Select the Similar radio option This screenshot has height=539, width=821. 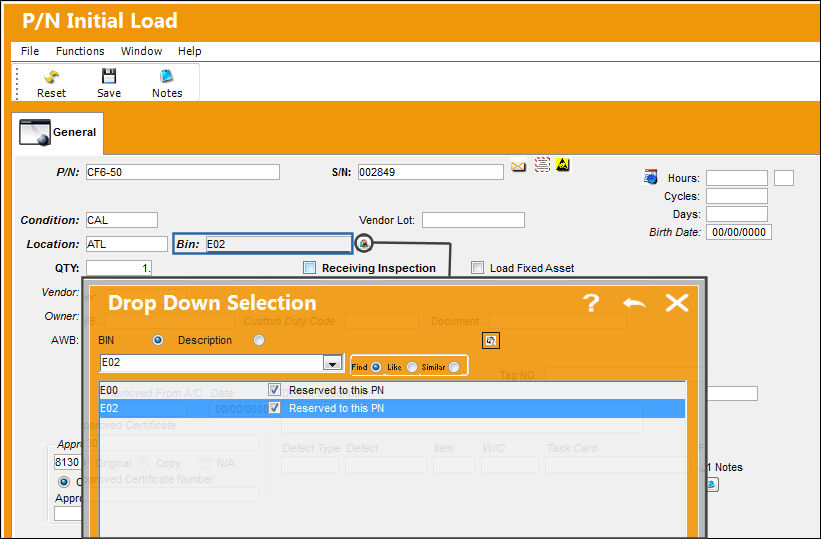tap(454, 367)
